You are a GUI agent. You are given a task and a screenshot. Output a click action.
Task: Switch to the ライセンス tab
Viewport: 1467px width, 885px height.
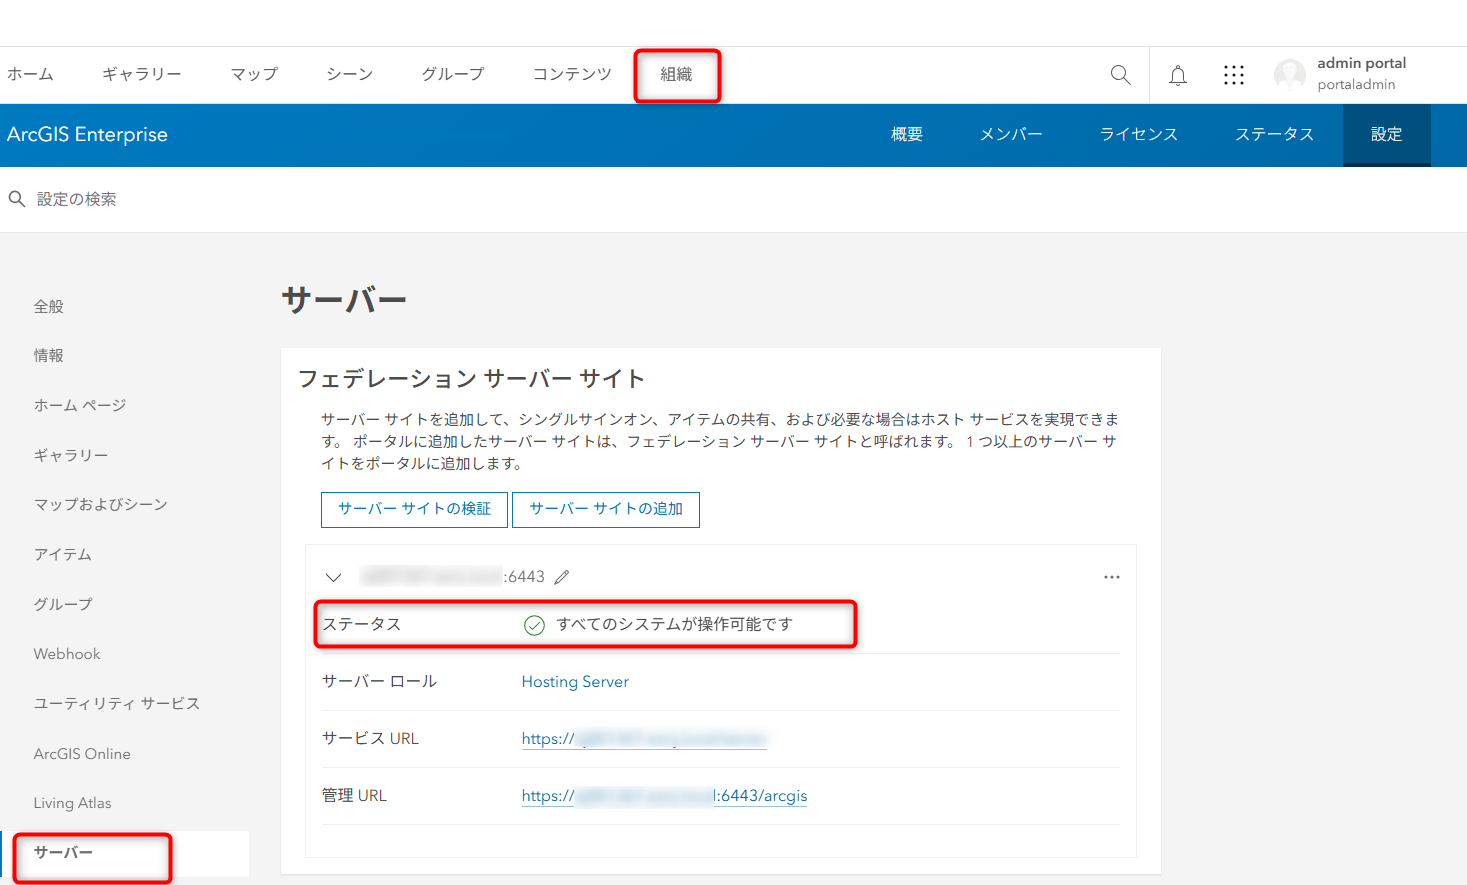(x=1138, y=135)
